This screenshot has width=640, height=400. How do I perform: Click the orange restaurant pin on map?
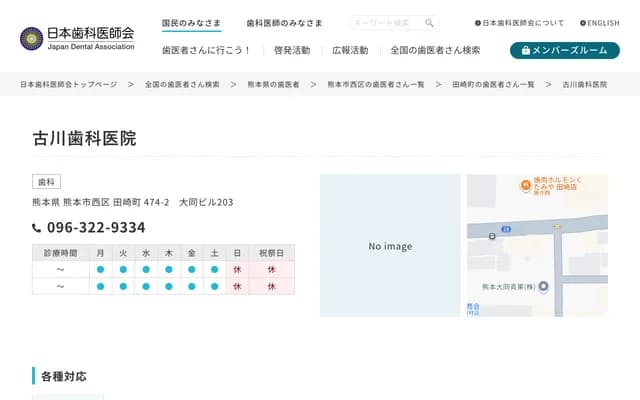524,185
